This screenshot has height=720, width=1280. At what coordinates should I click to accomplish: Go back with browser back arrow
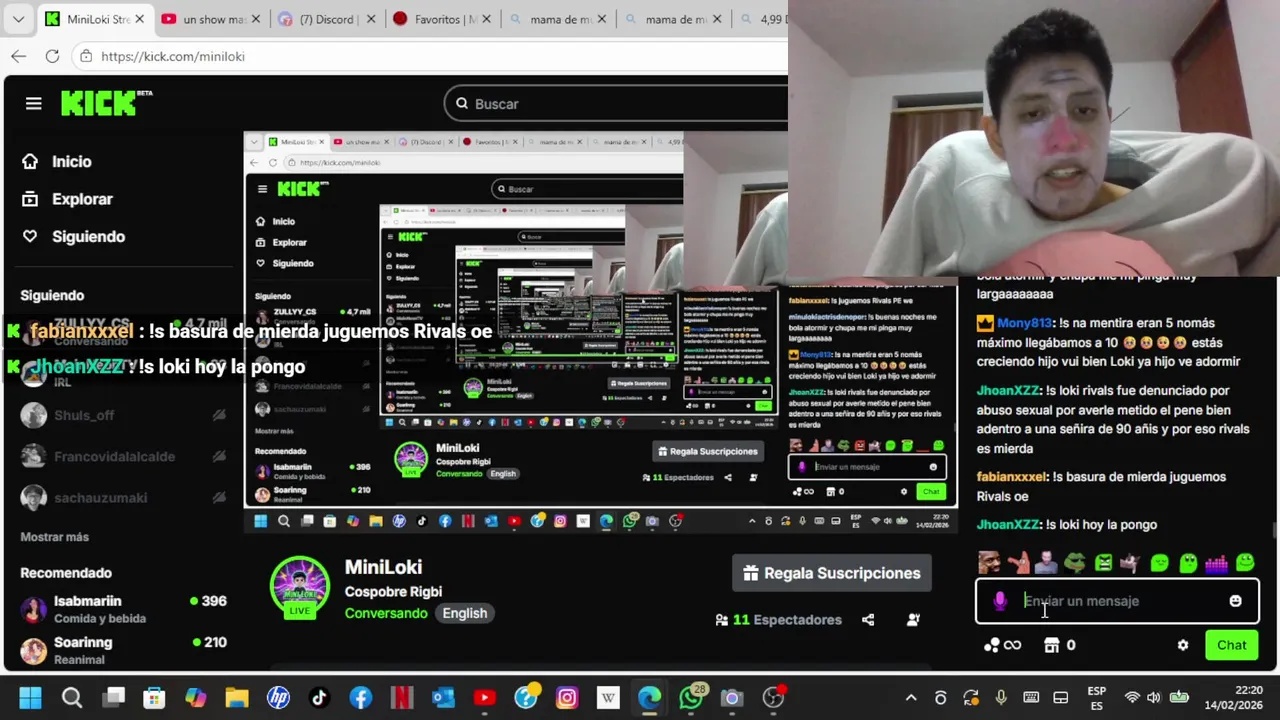pyautogui.click(x=19, y=56)
